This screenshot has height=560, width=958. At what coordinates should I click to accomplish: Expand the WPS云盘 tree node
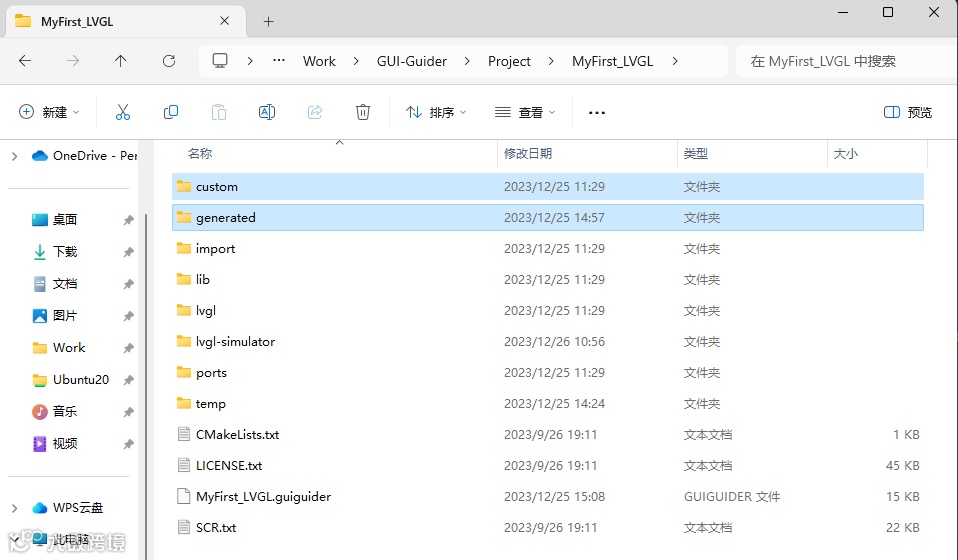pyautogui.click(x=15, y=508)
